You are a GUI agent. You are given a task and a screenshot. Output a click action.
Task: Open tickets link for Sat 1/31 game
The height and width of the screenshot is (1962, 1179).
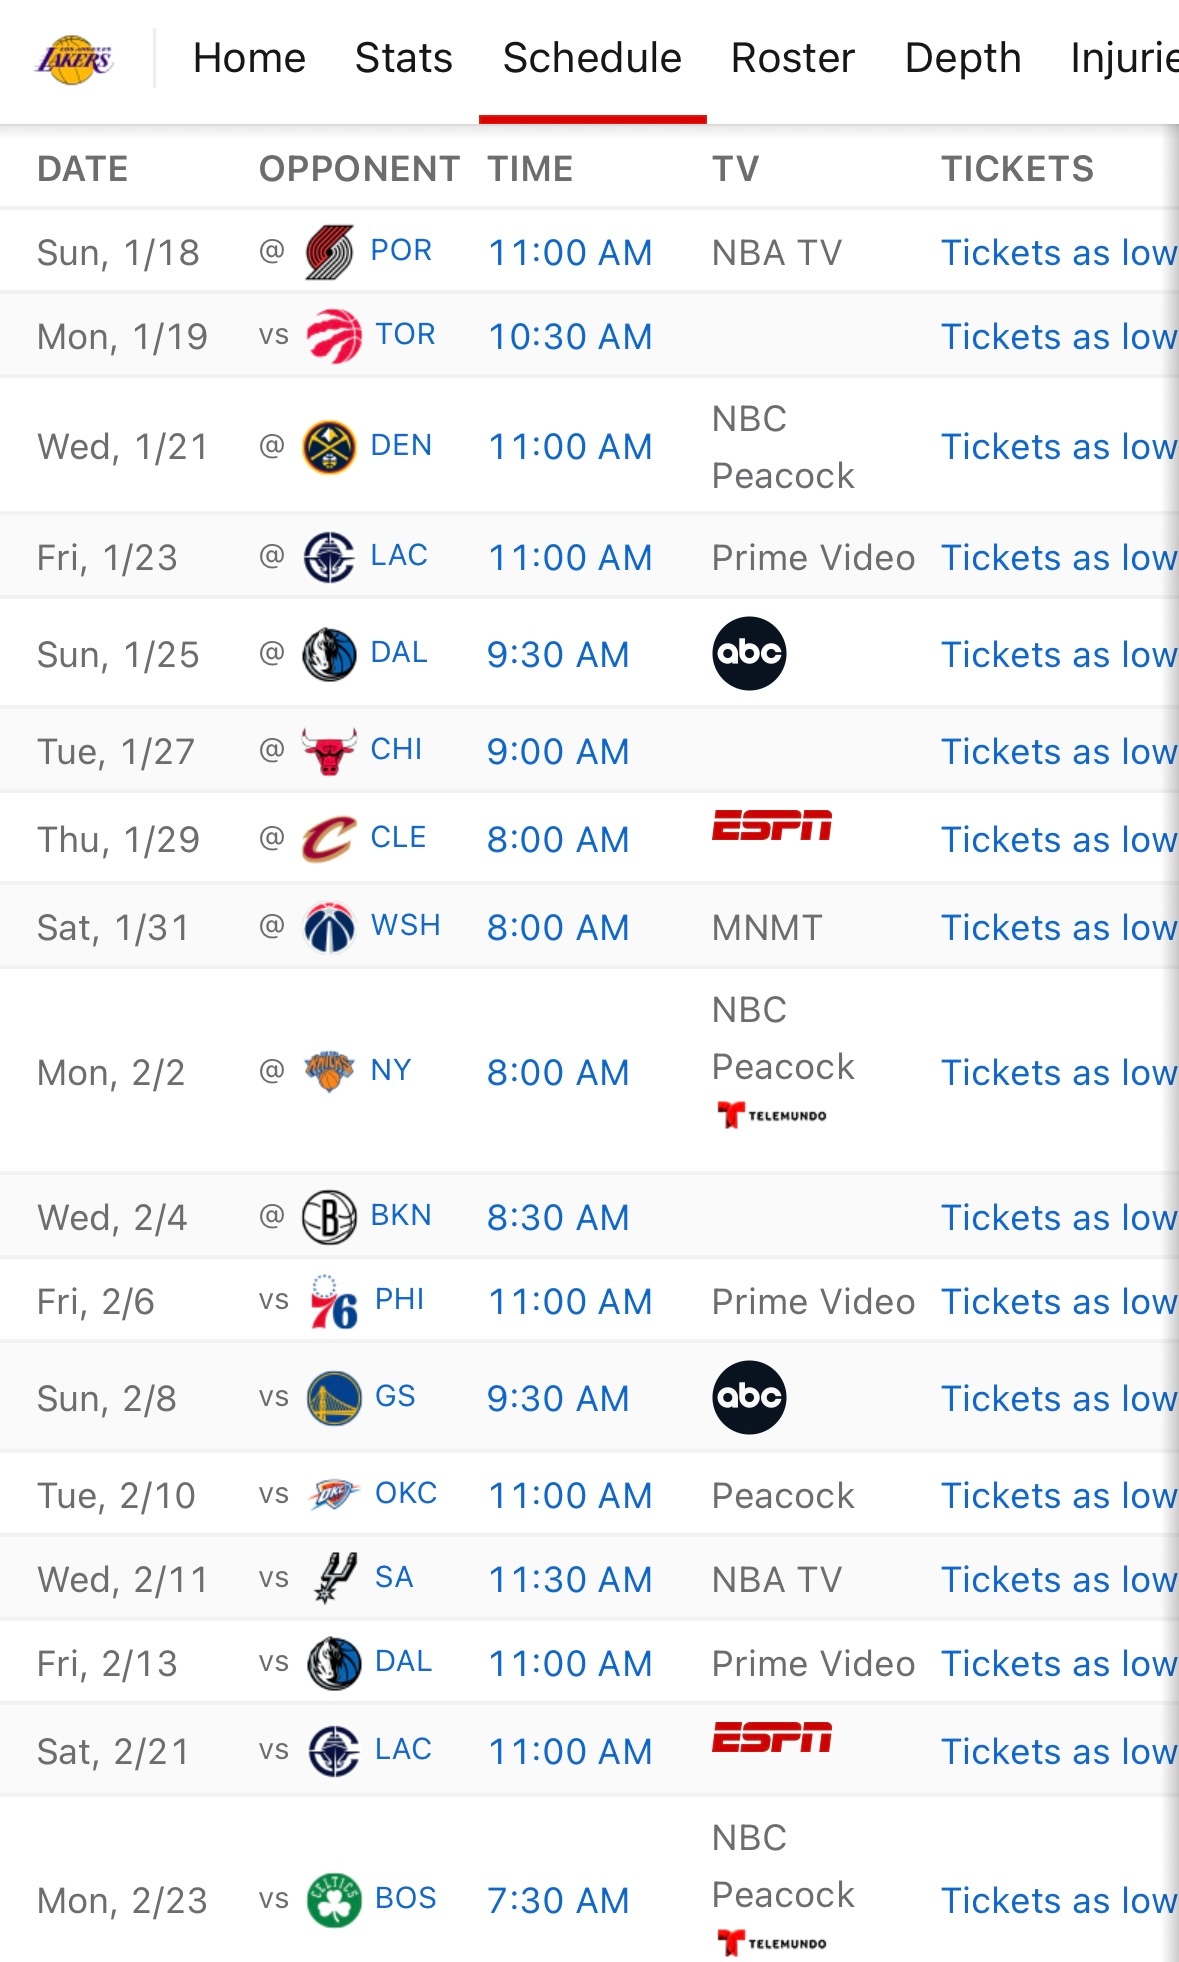1059,928
